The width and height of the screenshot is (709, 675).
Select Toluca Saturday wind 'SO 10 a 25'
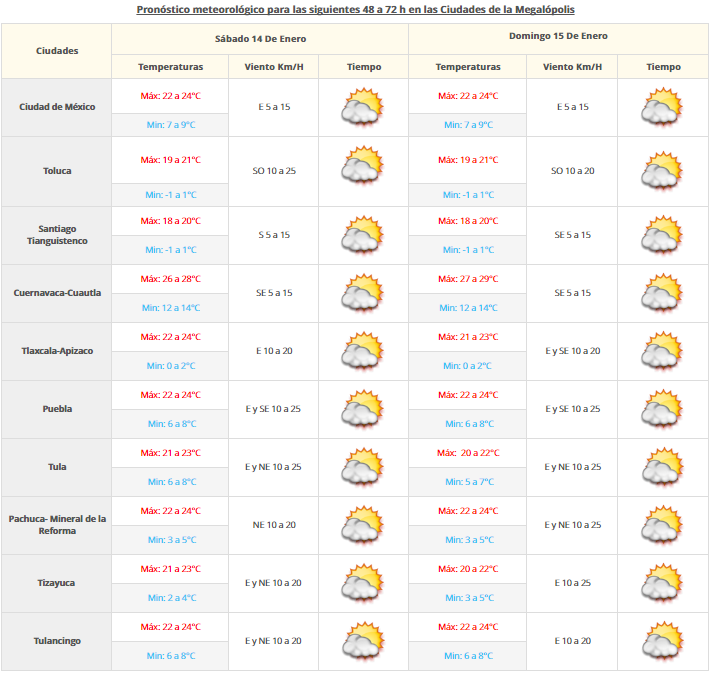(274, 171)
